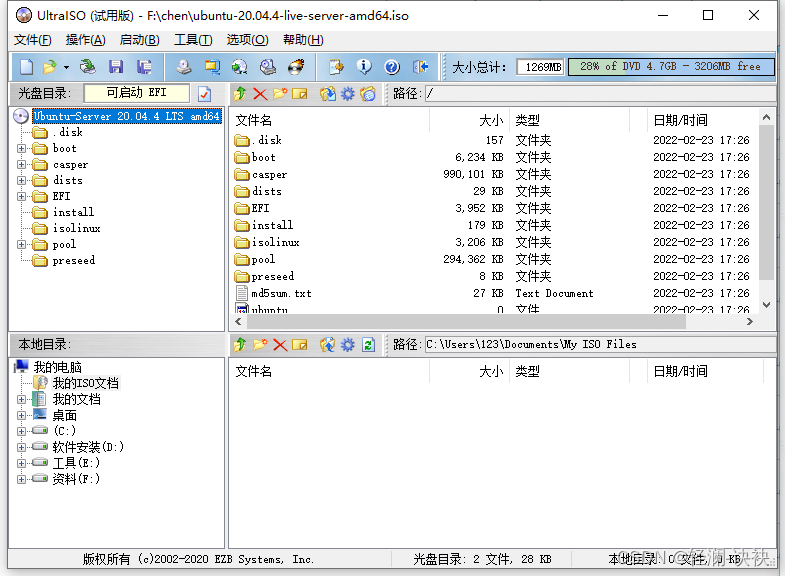Open the 选项(O) menu
The height and width of the screenshot is (576, 785).
click(247, 40)
